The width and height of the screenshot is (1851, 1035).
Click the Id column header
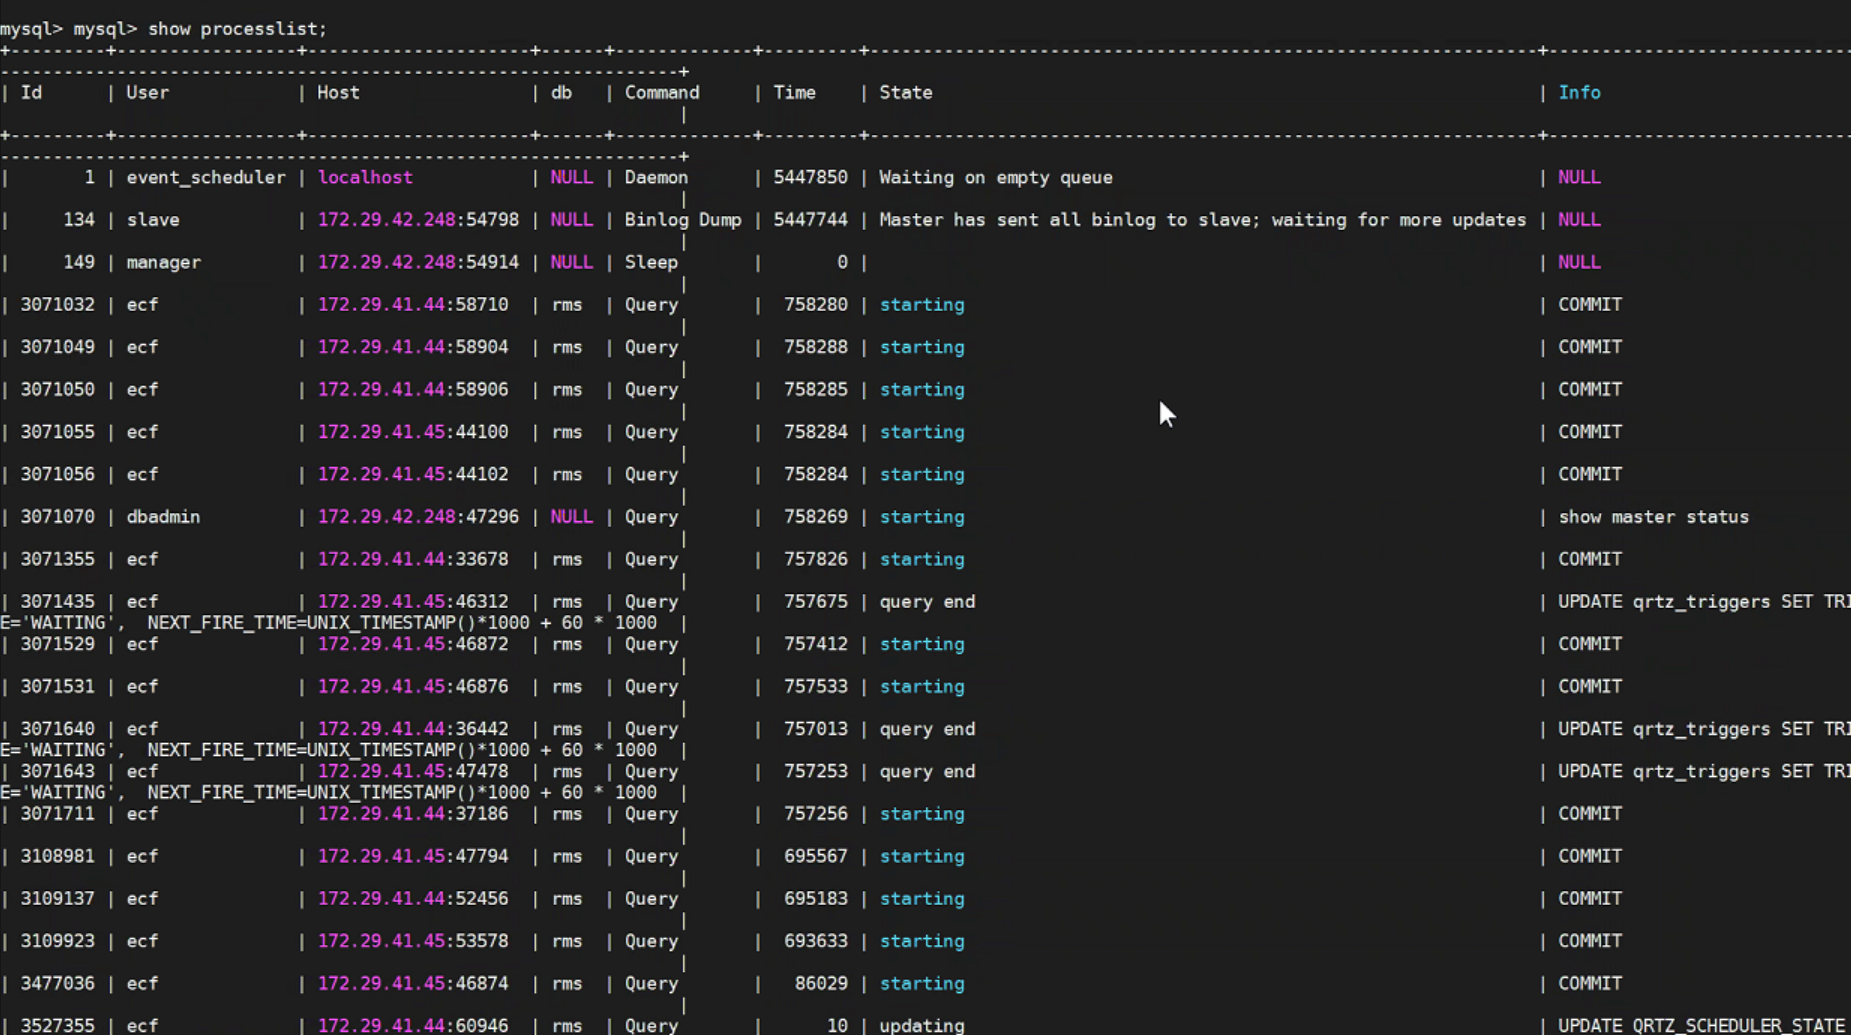pyautogui.click(x=32, y=93)
